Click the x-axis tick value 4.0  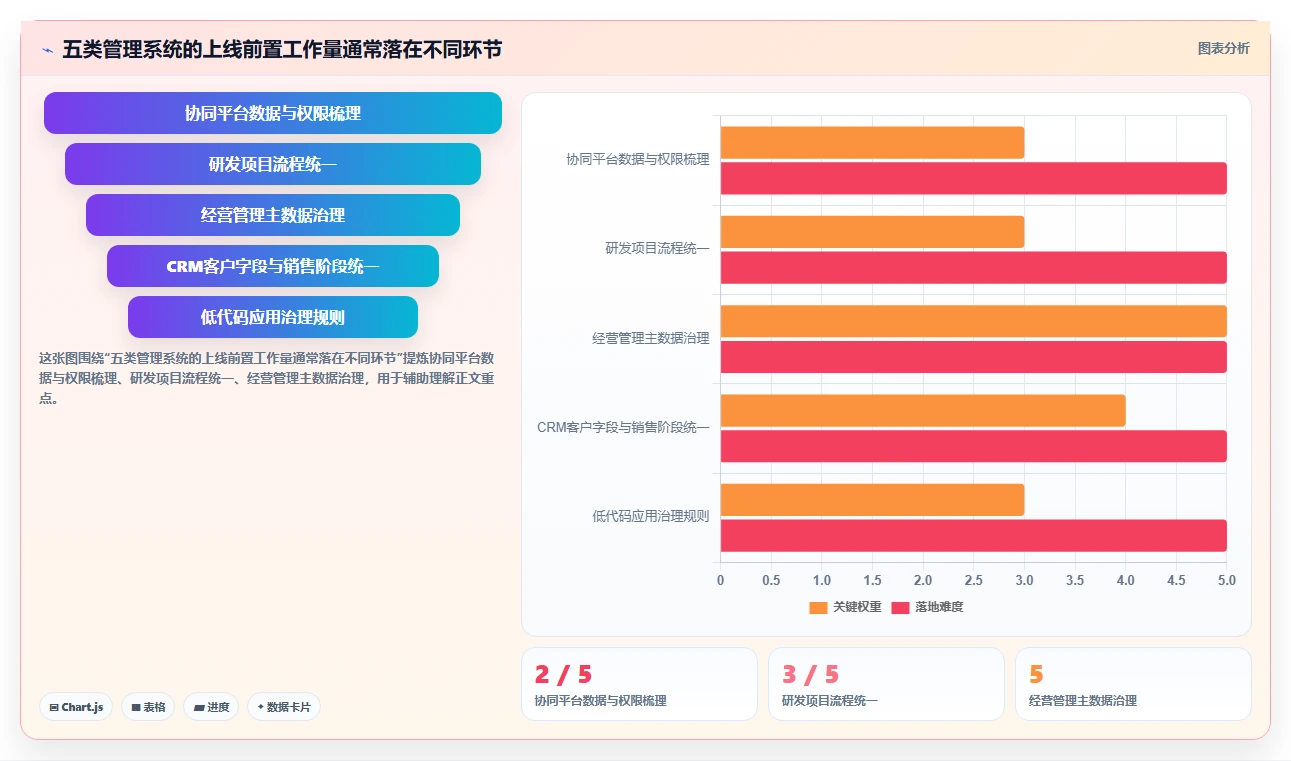point(1125,580)
